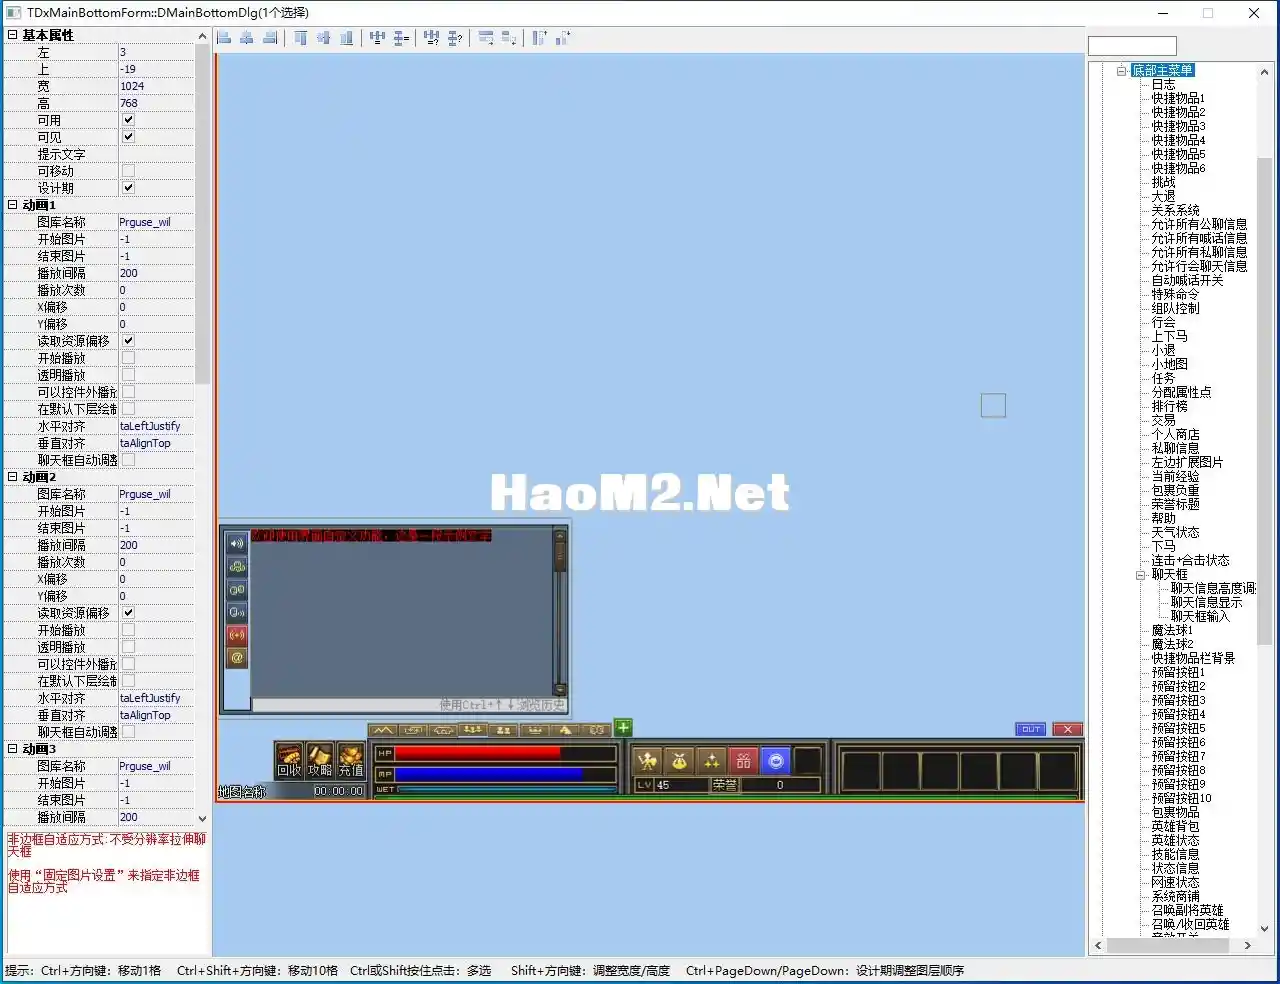Click the crown tab above the HP bar

pos(535,730)
